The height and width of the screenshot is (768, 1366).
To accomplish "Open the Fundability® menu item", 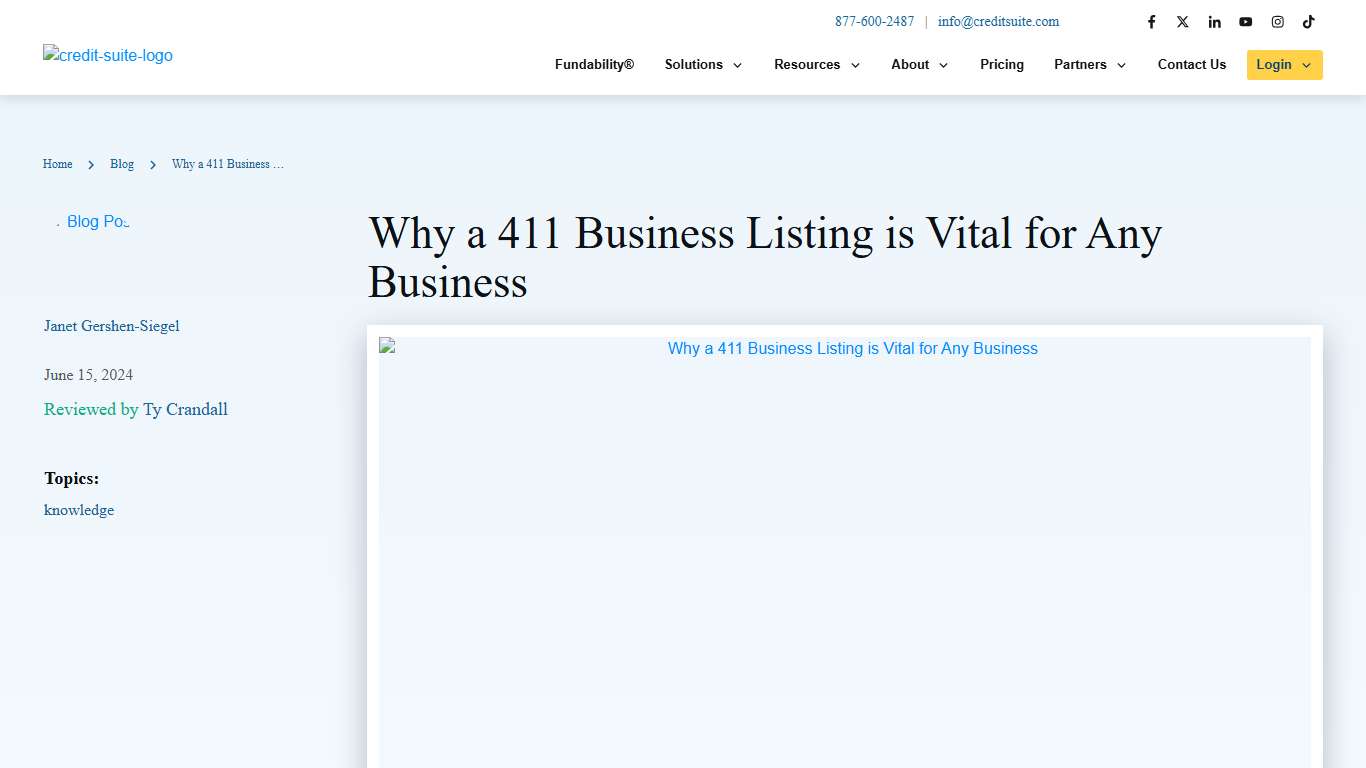I will pos(594,64).
